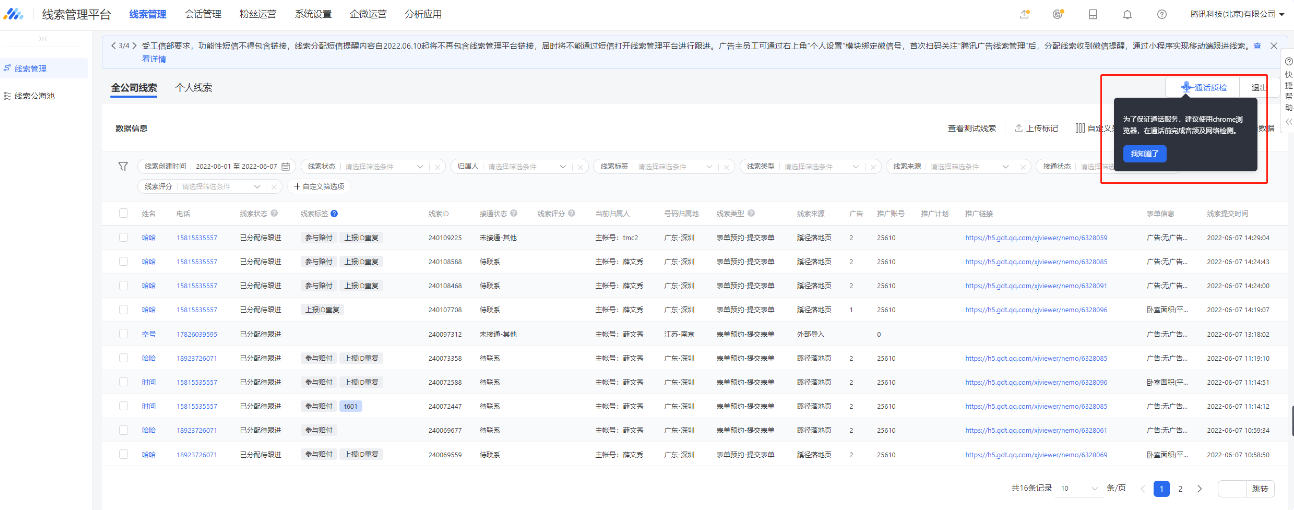
Task: Click the info icon beside 线索标签 column header
Action: (x=334, y=213)
